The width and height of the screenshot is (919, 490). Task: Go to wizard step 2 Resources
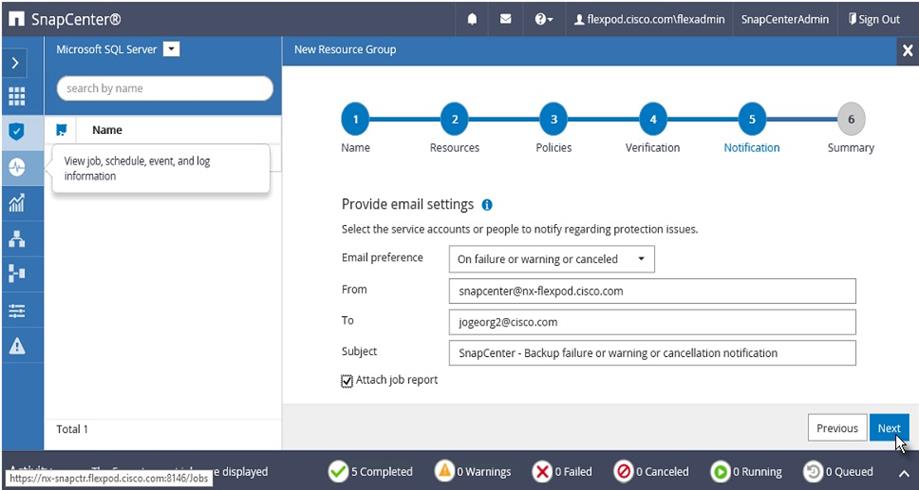pos(454,119)
